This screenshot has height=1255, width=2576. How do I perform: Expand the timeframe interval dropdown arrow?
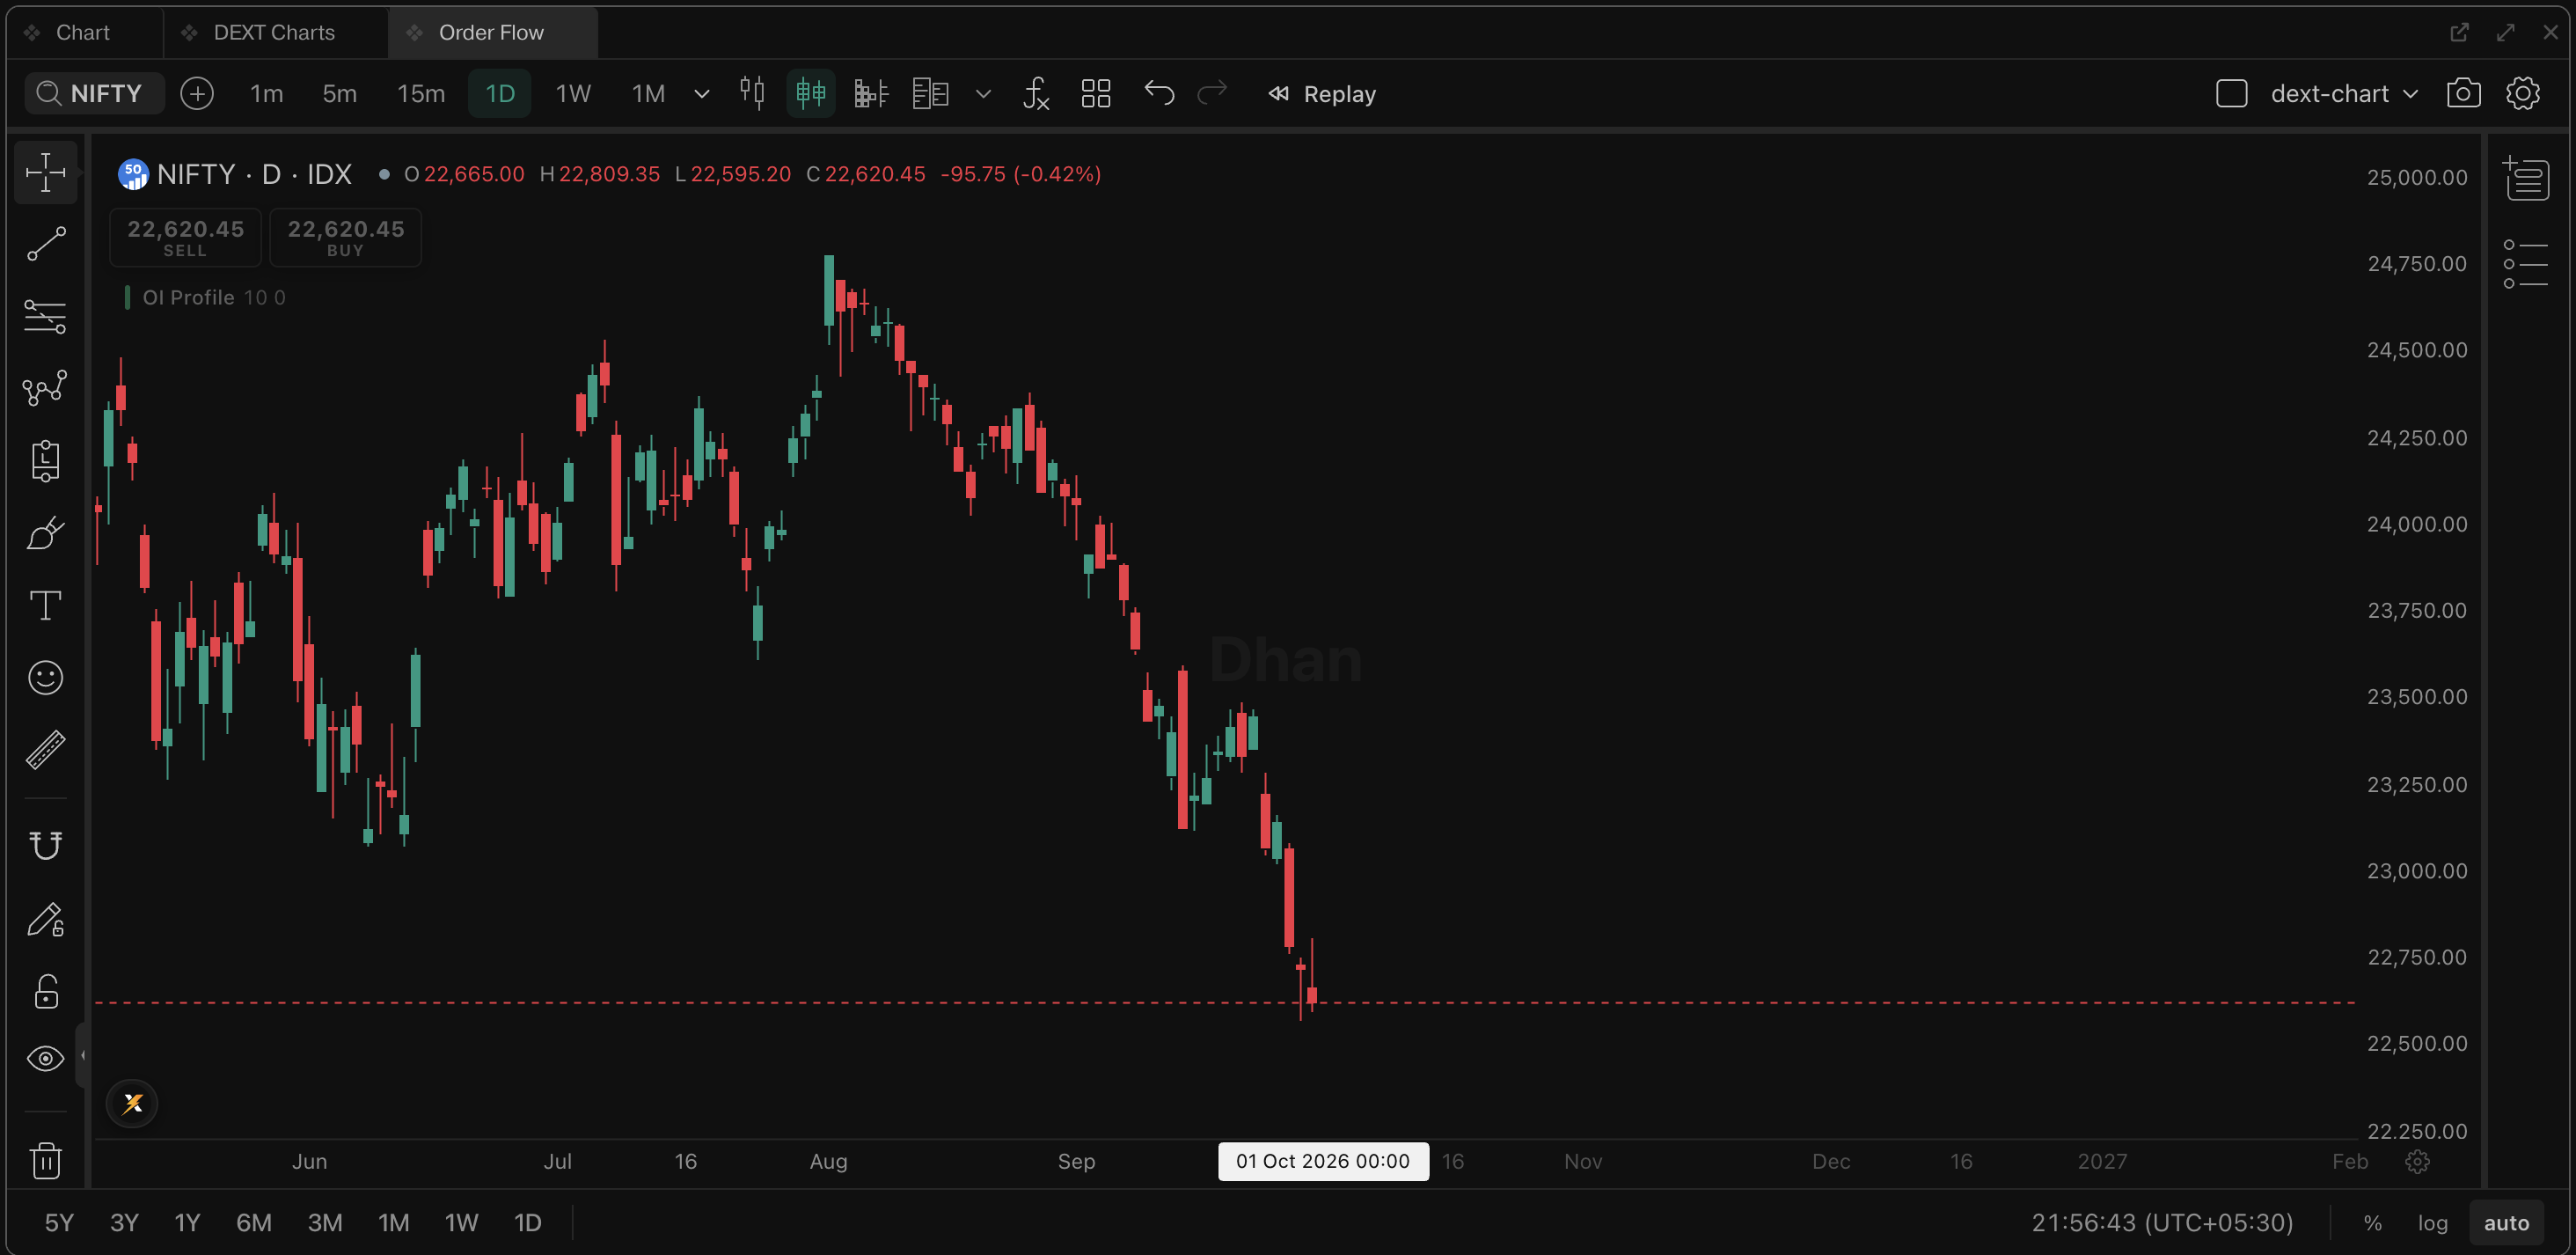coord(702,94)
